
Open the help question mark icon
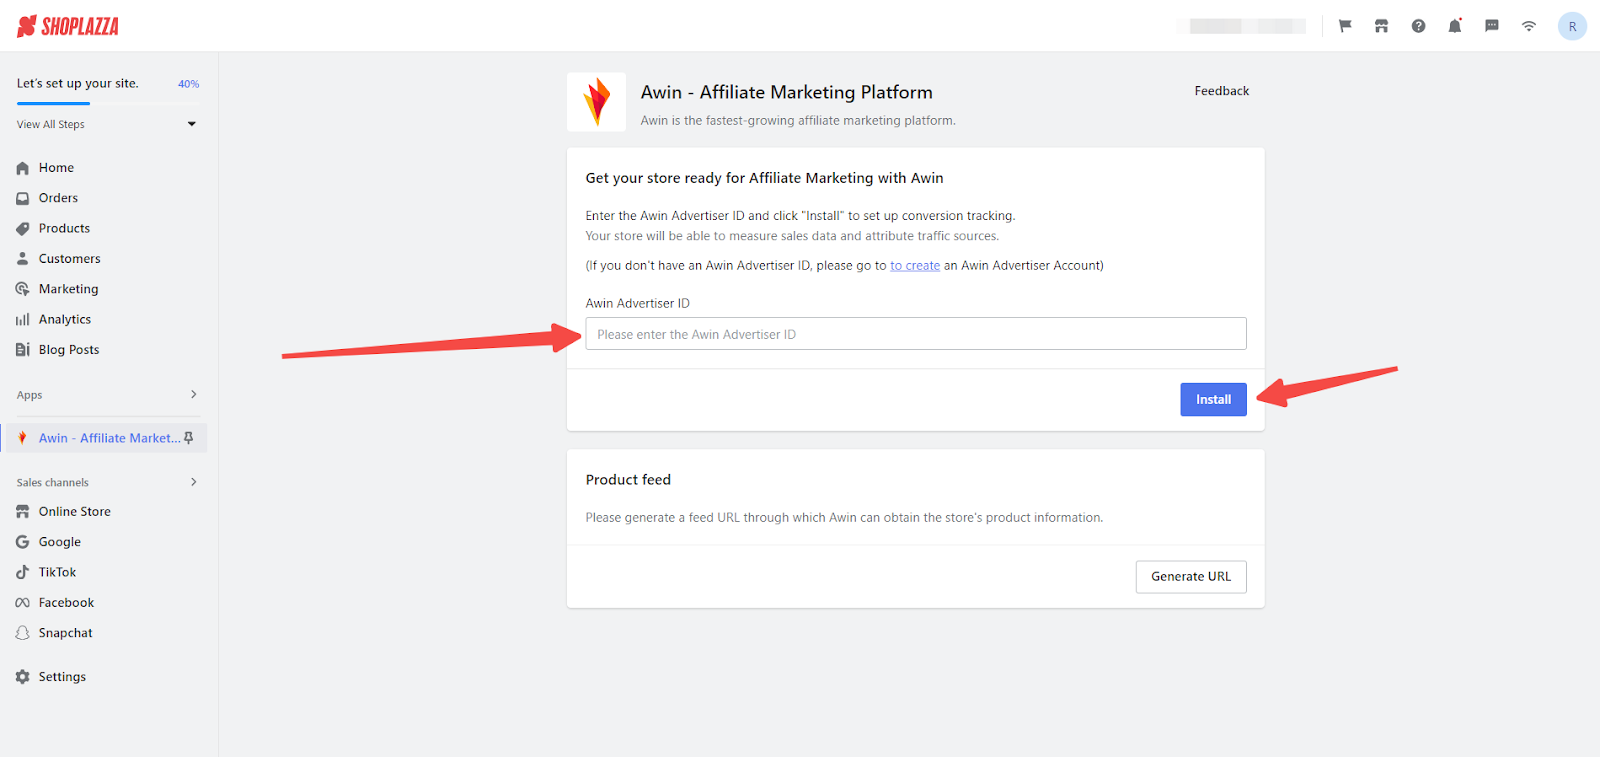[1418, 26]
